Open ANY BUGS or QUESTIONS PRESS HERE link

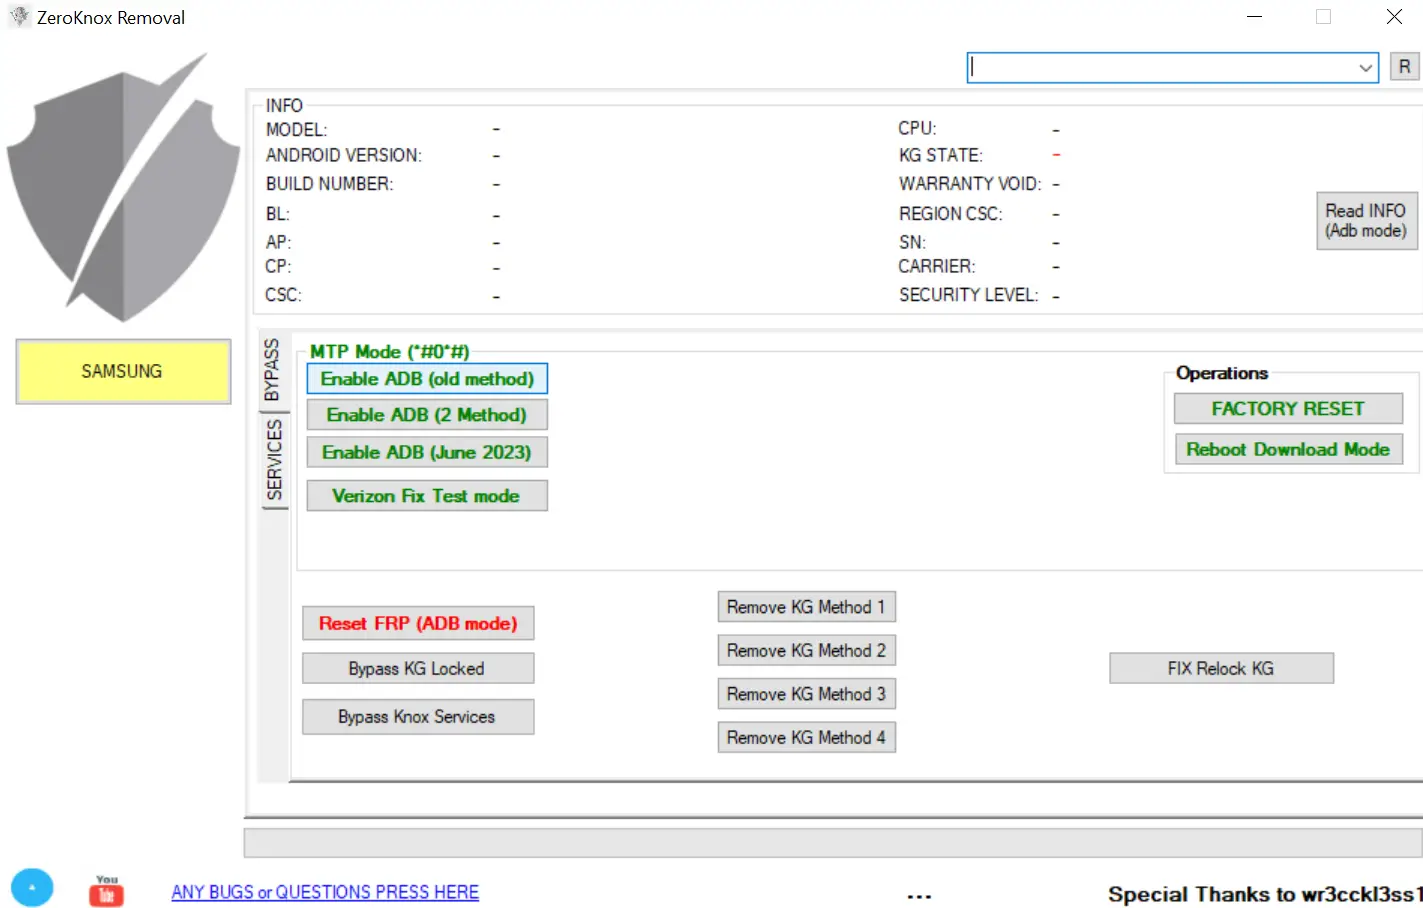[x=325, y=892]
